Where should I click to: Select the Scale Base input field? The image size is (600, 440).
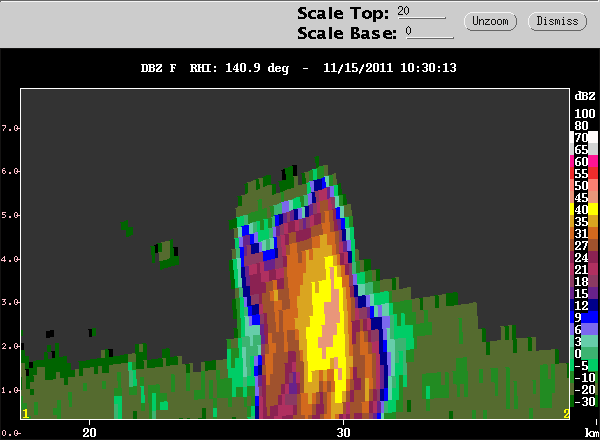point(430,32)
